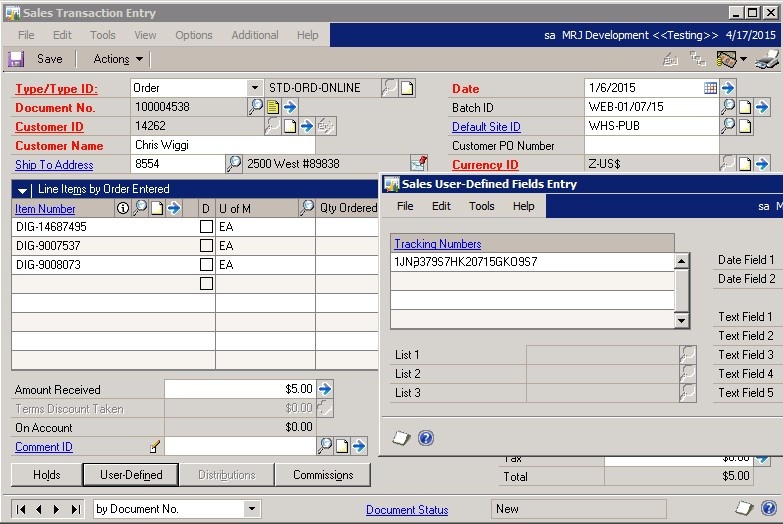Image resolution: width=783 pixels, height=524 pixels.
Task: Go to the first record navigation button
Action: coord(21,509)
